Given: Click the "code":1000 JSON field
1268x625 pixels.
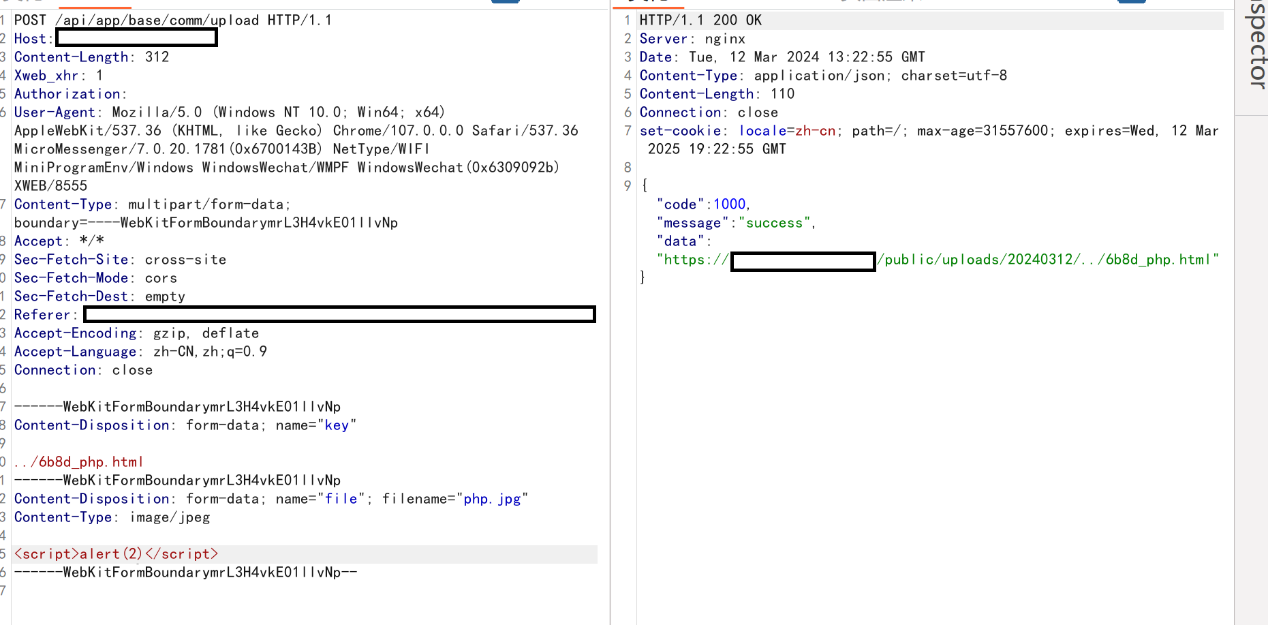Looking at the screenshot, I should tap(703, 204).
